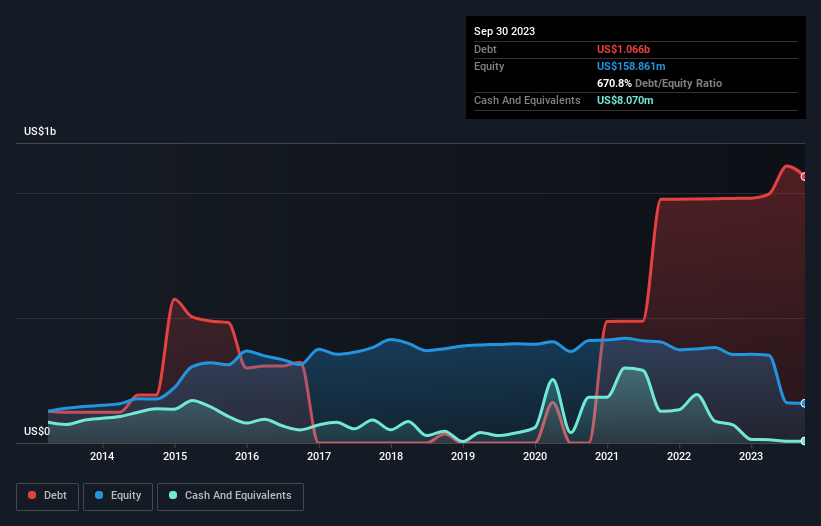
Task: Click the 2022 x-axis label
Action: click(x=679, y=456)
